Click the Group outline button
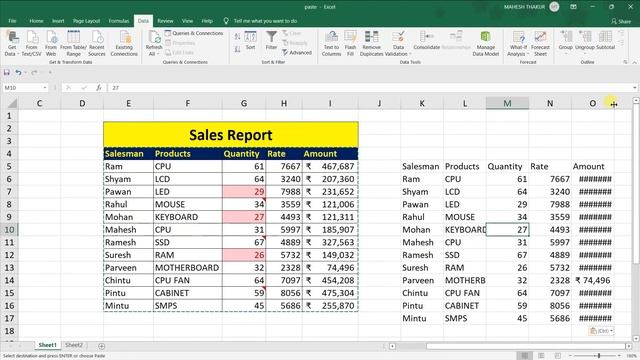 tap(566, 41)
